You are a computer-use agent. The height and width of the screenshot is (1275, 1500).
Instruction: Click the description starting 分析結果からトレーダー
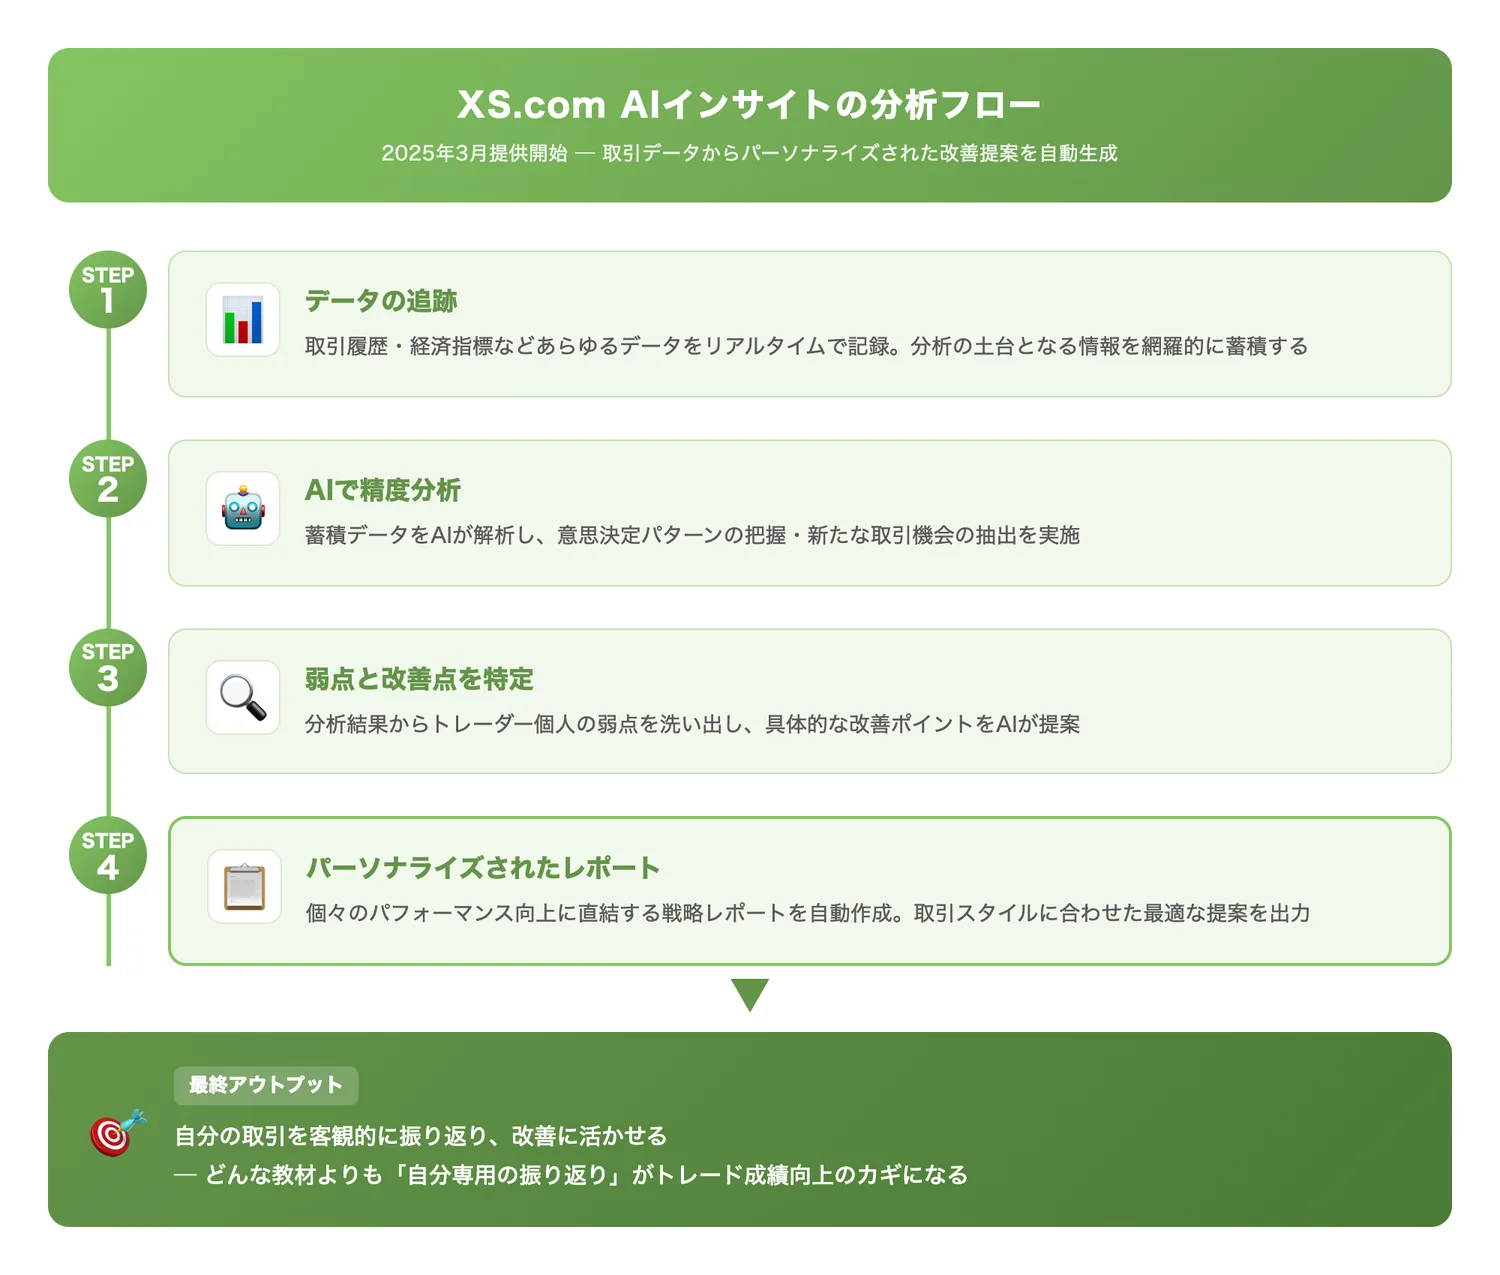coord(692,724)
